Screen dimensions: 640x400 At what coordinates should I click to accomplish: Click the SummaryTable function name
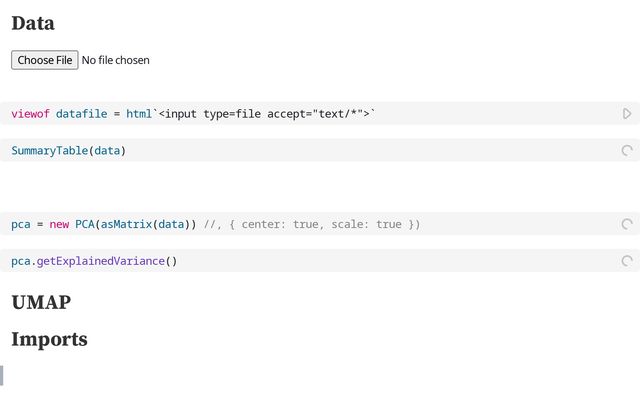click(49, 151)
